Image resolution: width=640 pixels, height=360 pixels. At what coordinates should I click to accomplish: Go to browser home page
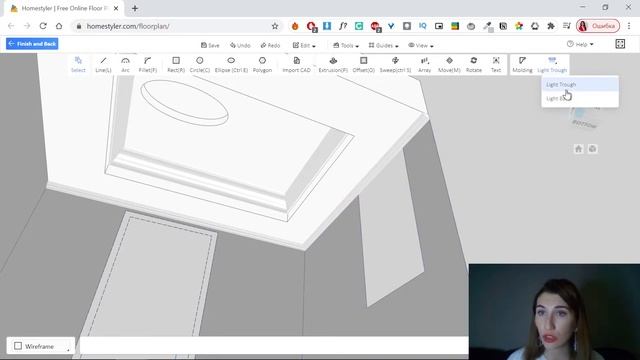(59, 26)
